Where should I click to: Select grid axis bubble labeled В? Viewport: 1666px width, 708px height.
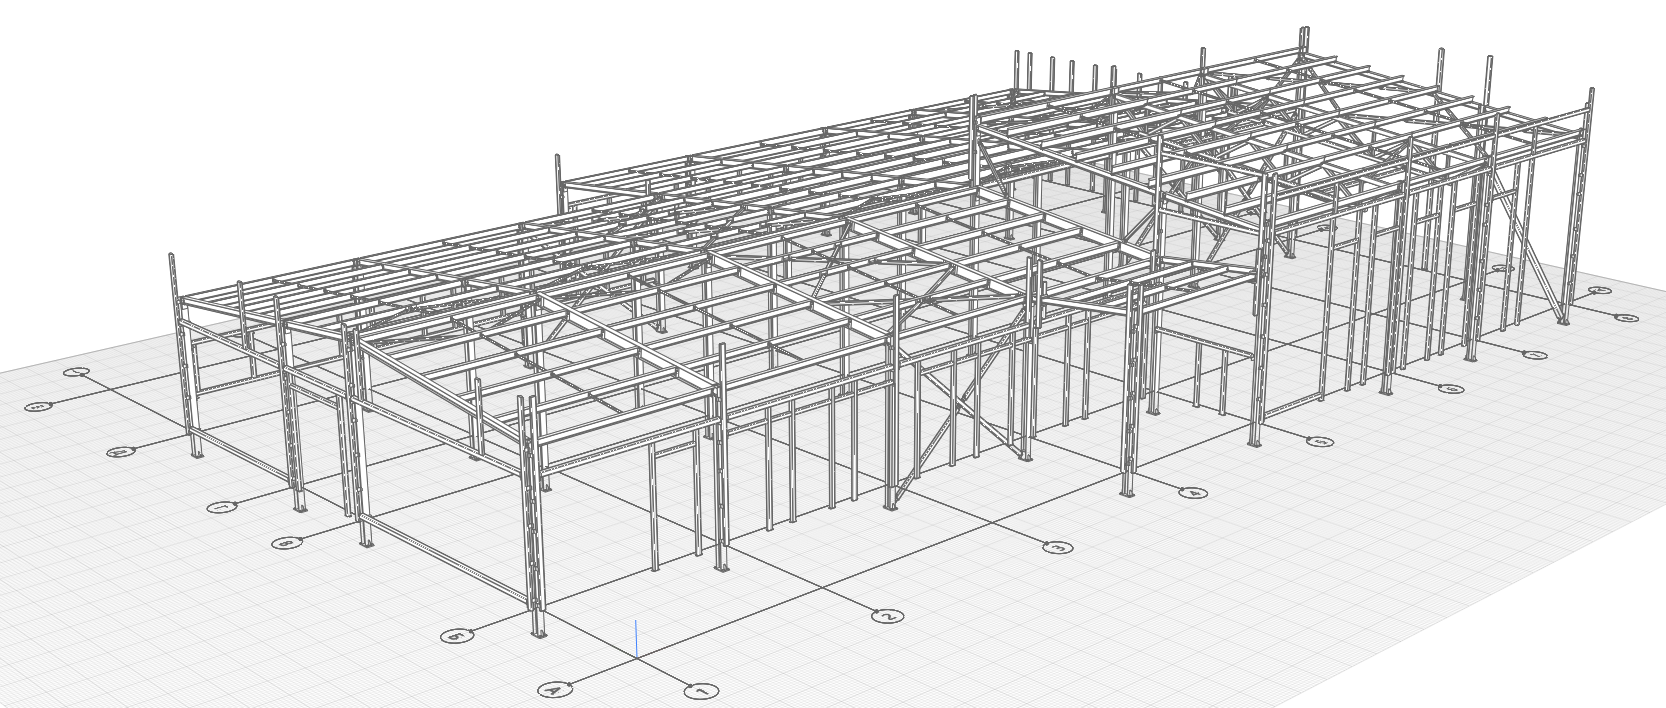287,543
